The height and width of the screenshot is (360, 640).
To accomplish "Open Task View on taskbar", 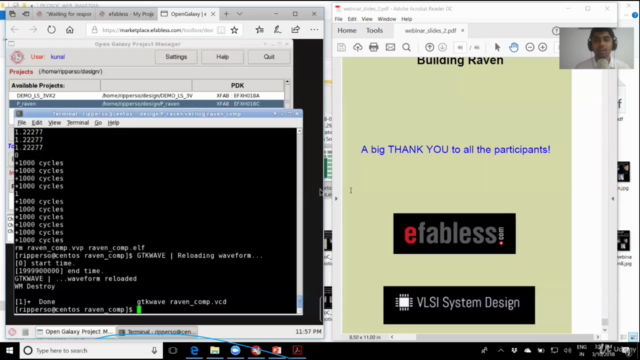I will pyautogui.click(x=173, y=351).
